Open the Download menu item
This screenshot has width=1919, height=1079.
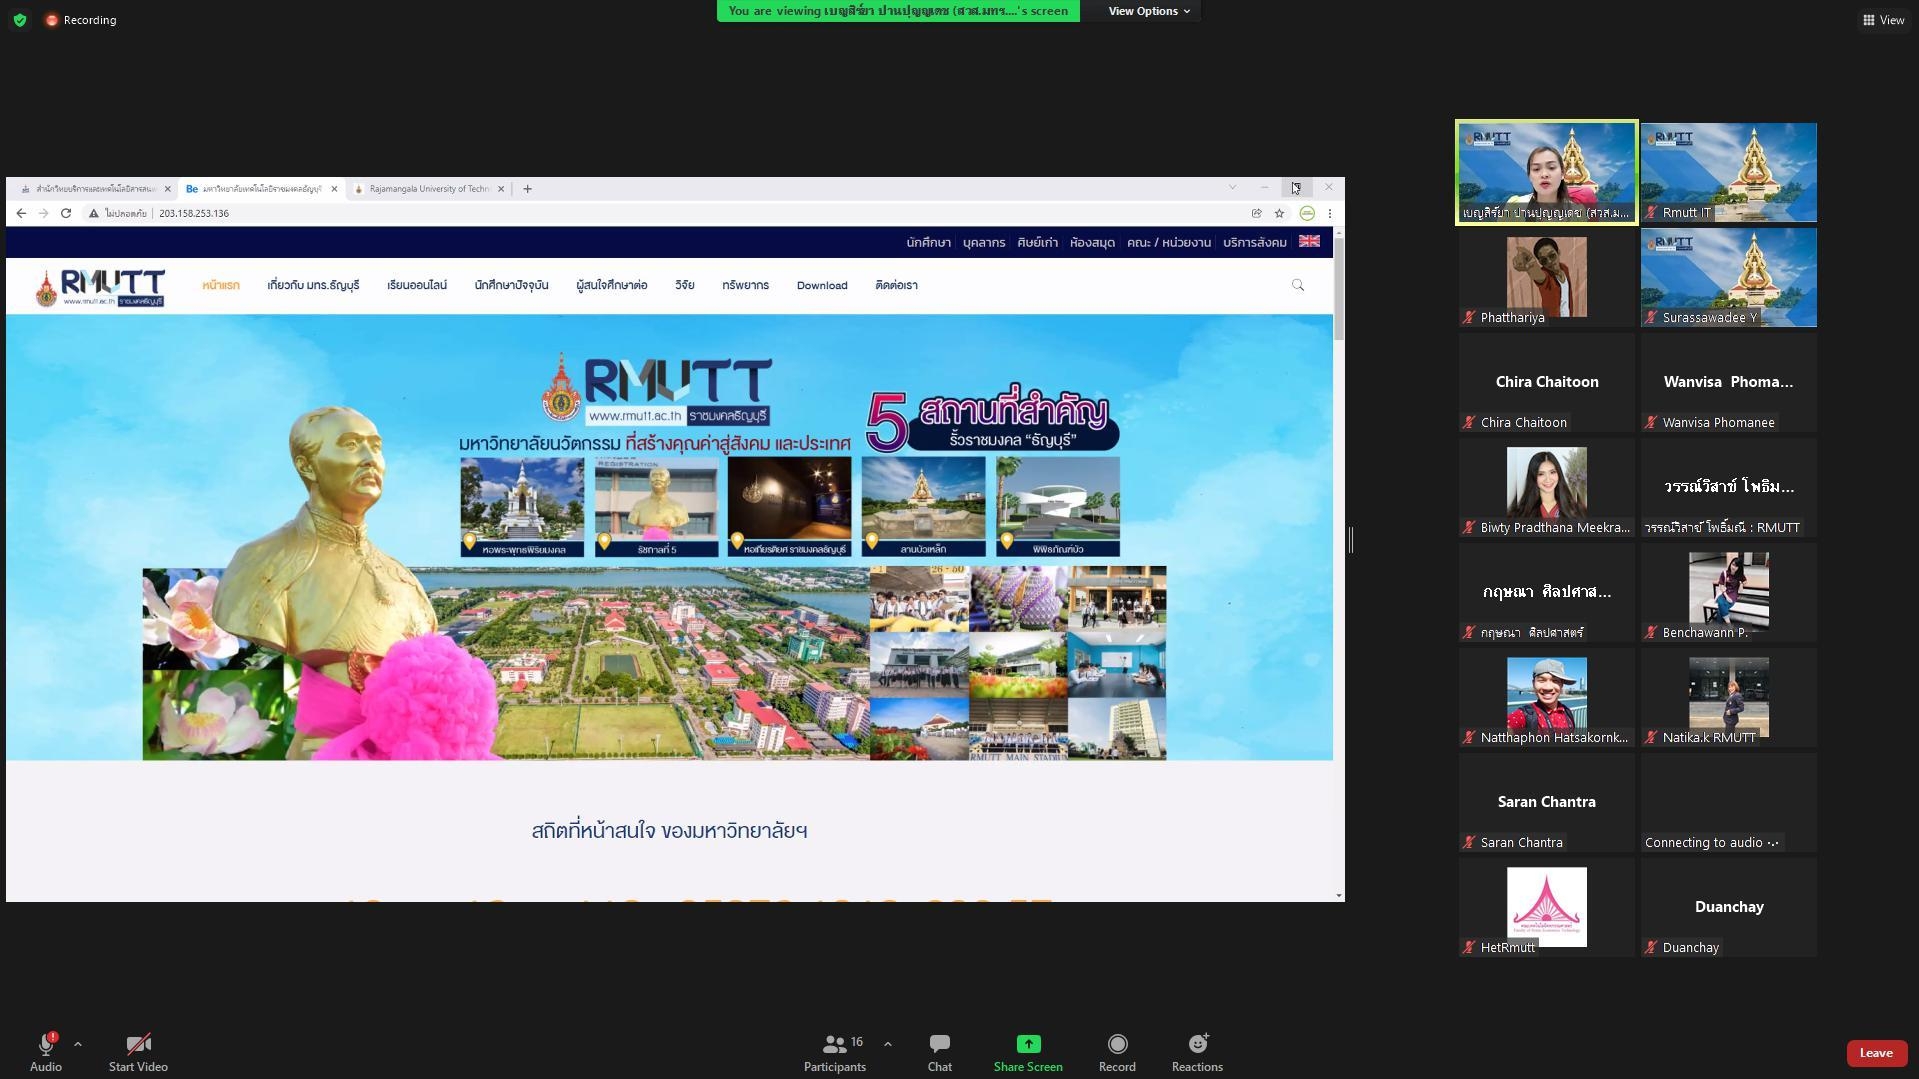coord(822,285)
